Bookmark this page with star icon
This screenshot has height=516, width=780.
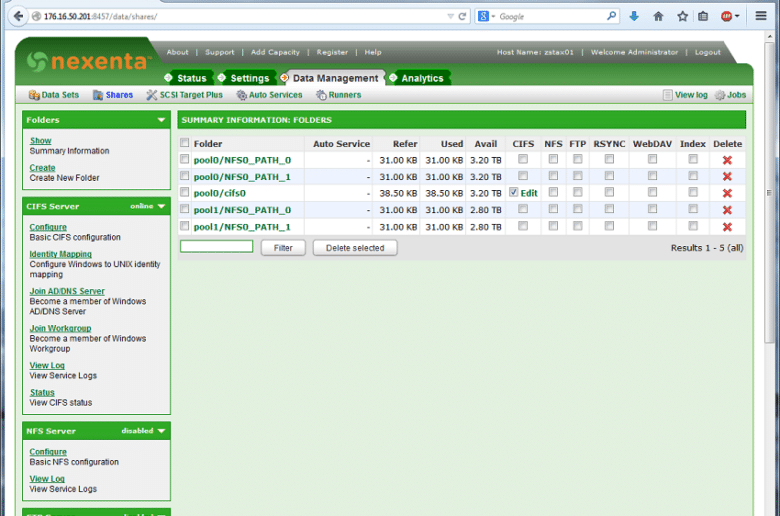click(682, 16)
